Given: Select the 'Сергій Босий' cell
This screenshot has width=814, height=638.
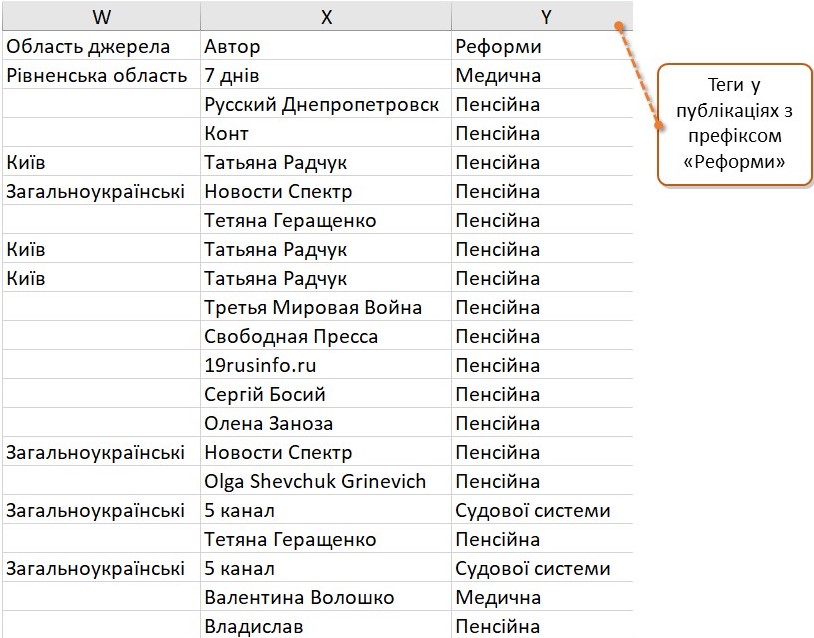Looking at the screenshot, I should click(326, 394).
